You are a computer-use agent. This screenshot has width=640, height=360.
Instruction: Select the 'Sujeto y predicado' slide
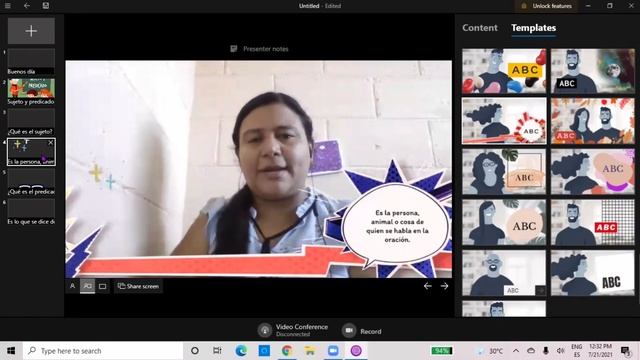[31, 92]
